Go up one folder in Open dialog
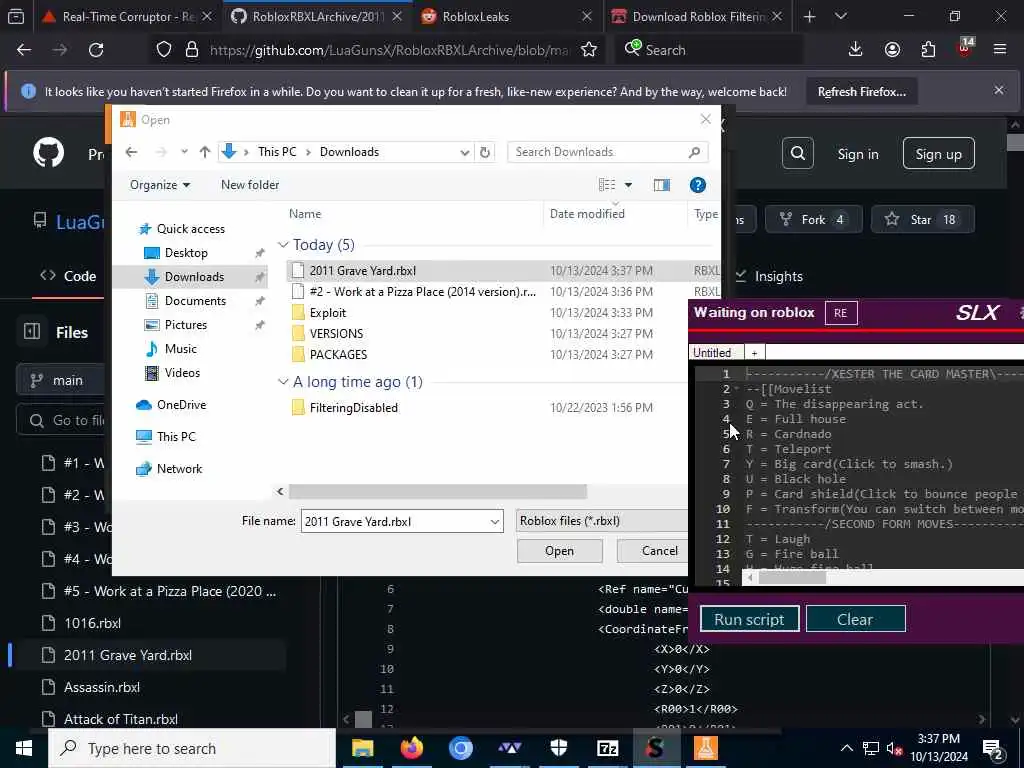 [x=205, y=152]
